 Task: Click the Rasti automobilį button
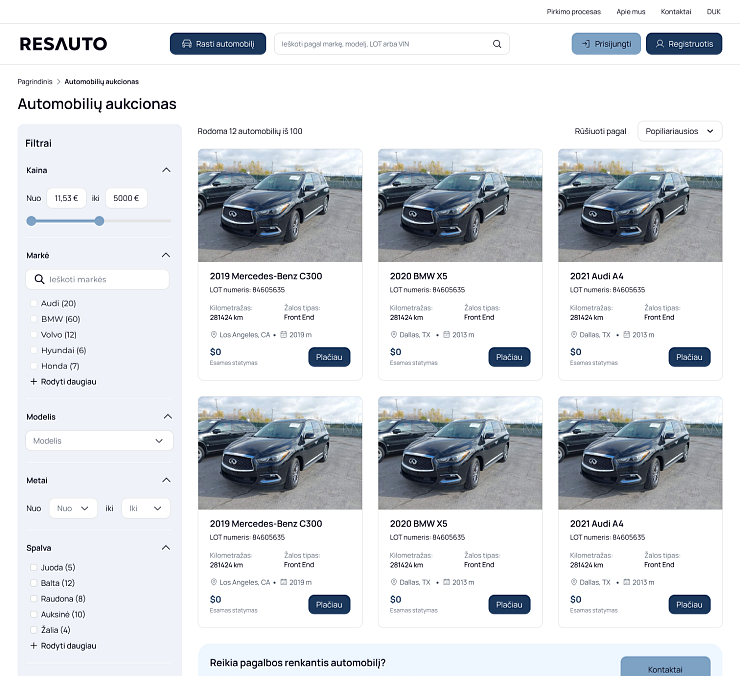click(x=218, y=44)
